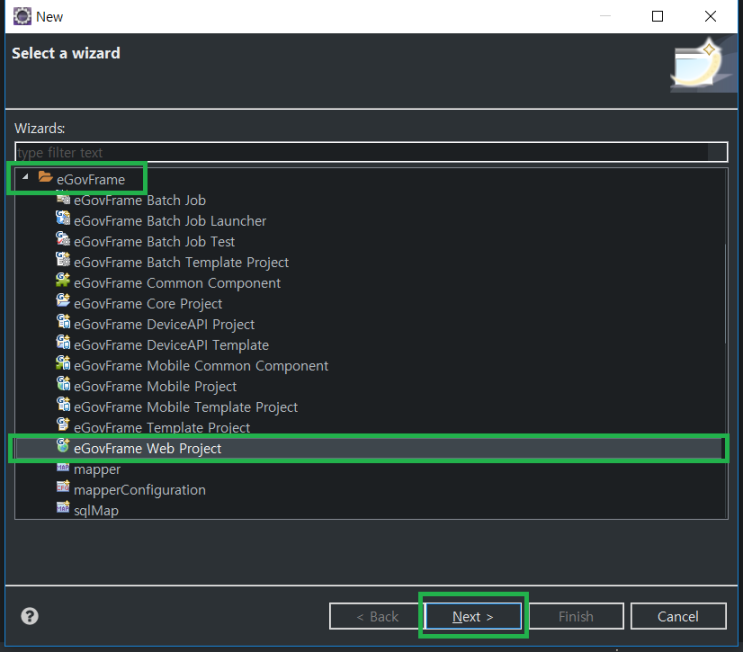Select eGovFrame Batch Template Project text

[181, 263]
